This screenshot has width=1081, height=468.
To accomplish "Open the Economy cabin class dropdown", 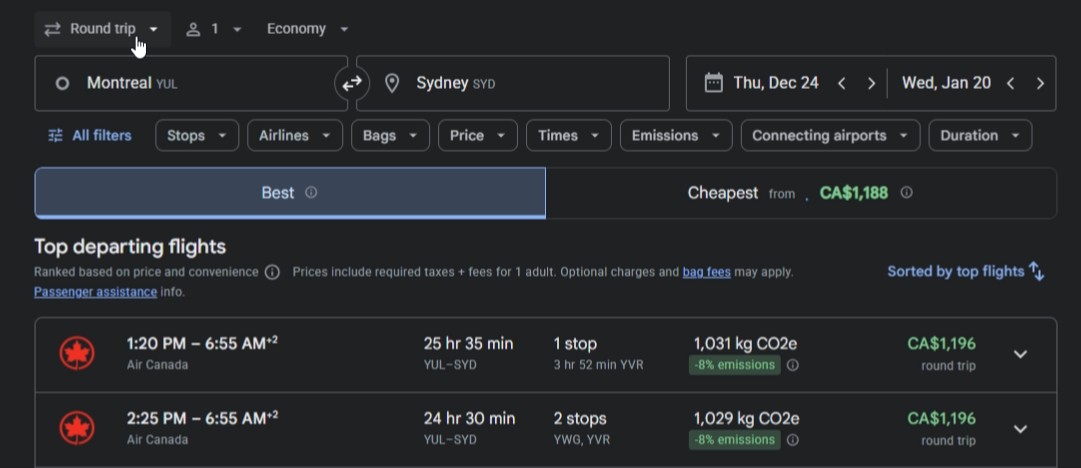I will [x=307, y=29].
